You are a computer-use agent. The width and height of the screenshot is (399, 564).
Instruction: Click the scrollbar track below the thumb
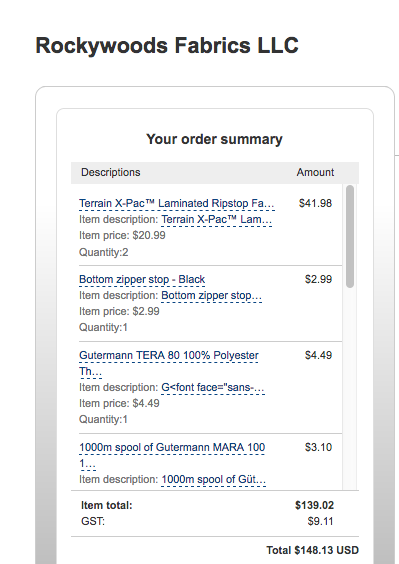pyautogui.click(x=350, y=388)
